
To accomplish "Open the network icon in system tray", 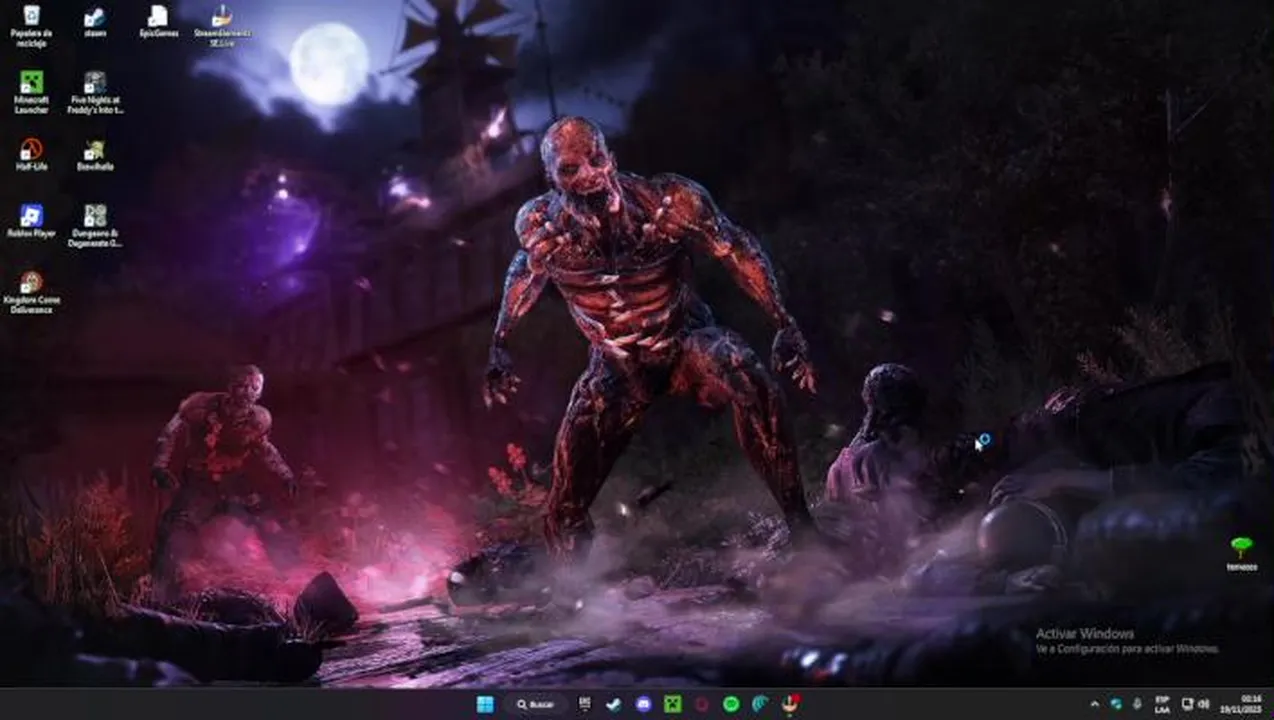I will tap(1187, 704).
